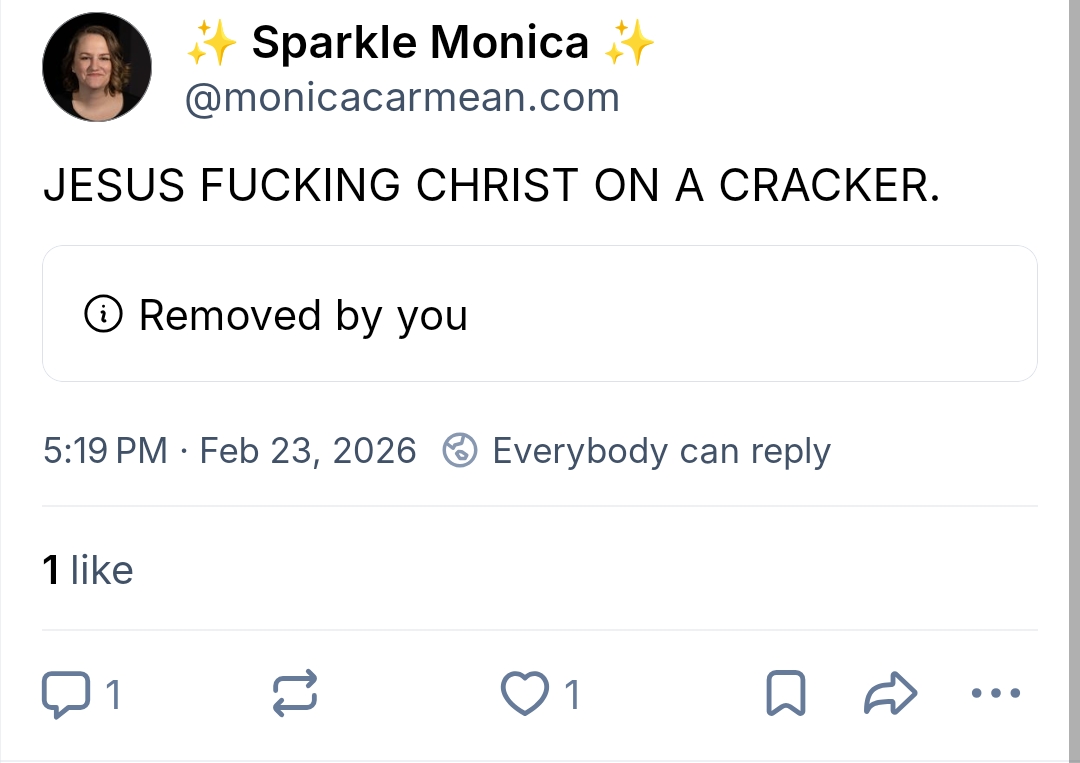Image resolution: width=1080 pixels, height=763 pixels.
Task: Click the globe reply-settings icon
Action: point(460,451)
